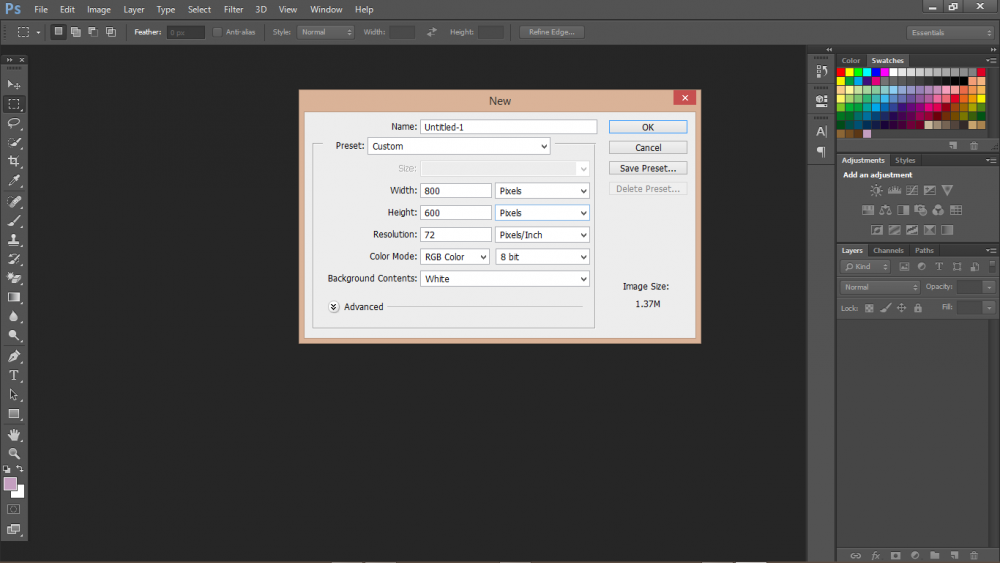Open the Filter menu
1000x563 pixels.
[x=233, y=10]
